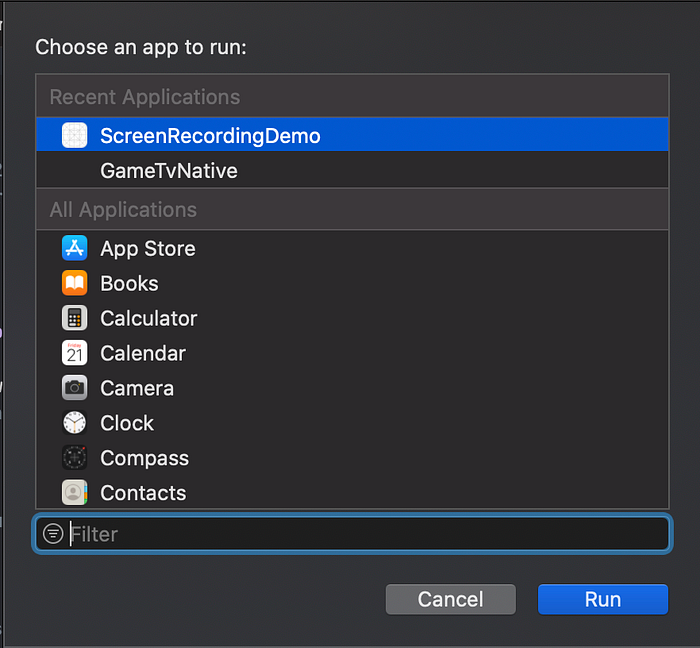Viewport: 700px width, 648px height.
Task: Click the Calendar icon showing 21
Action: [x=75, y=353]
